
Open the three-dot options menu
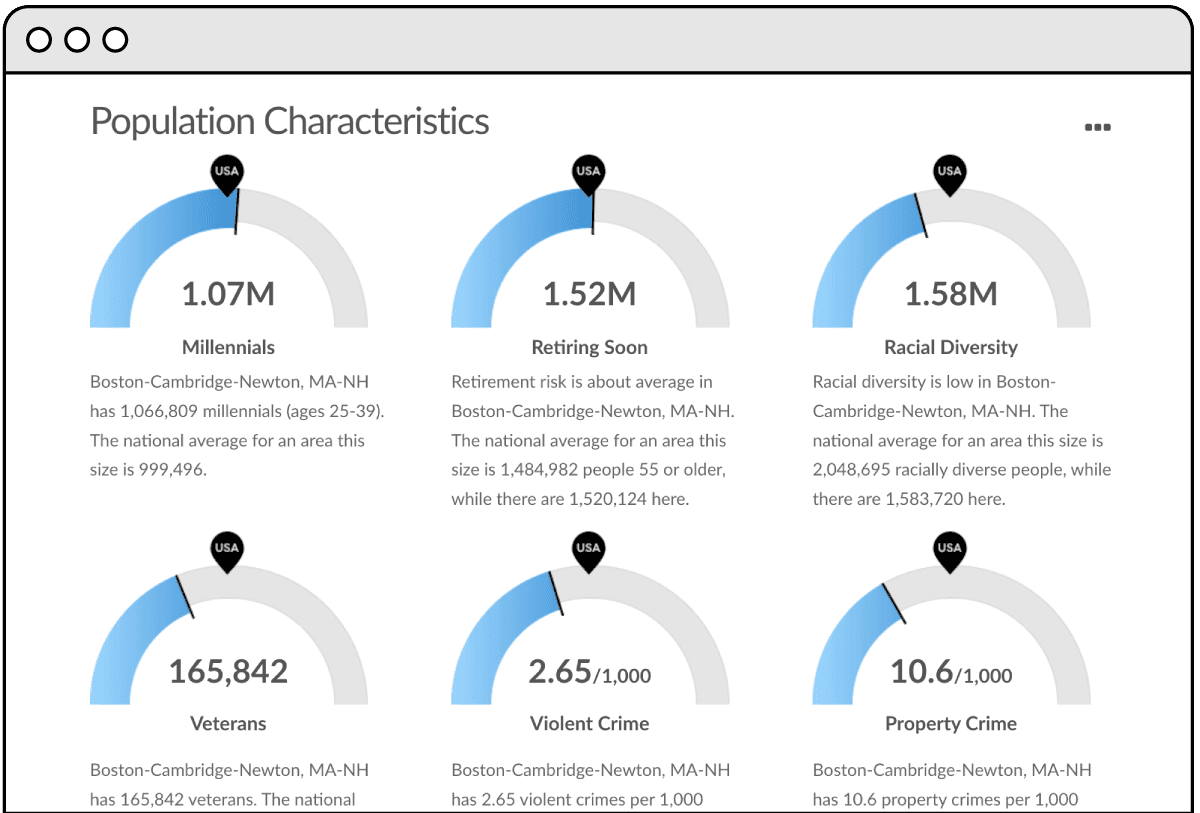[1097, 128]
